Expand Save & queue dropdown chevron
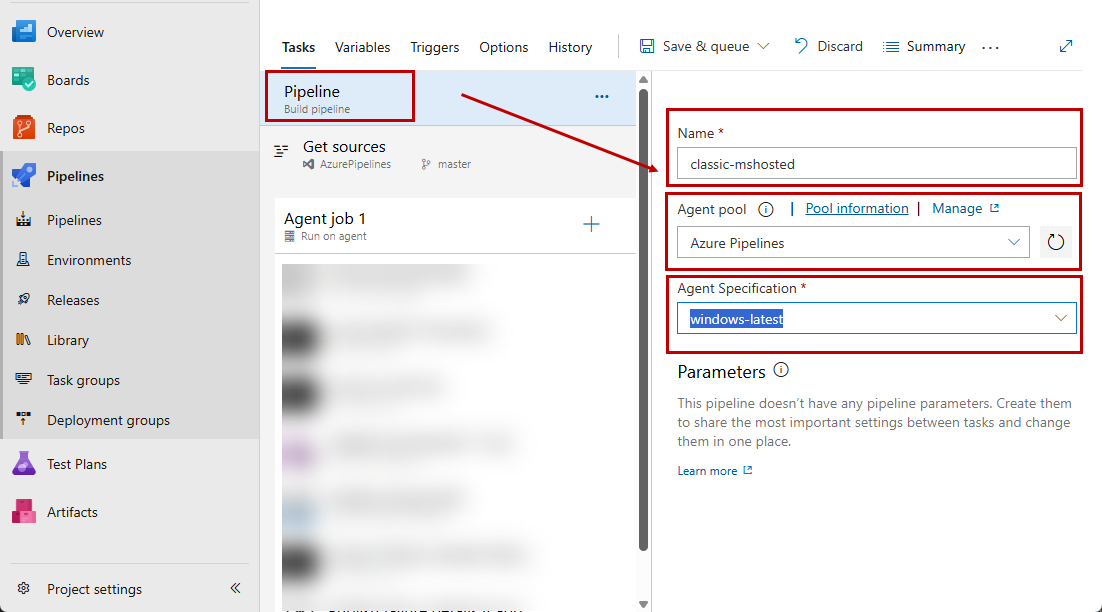This screenshot has height=612, width=1102. (764, 46)
